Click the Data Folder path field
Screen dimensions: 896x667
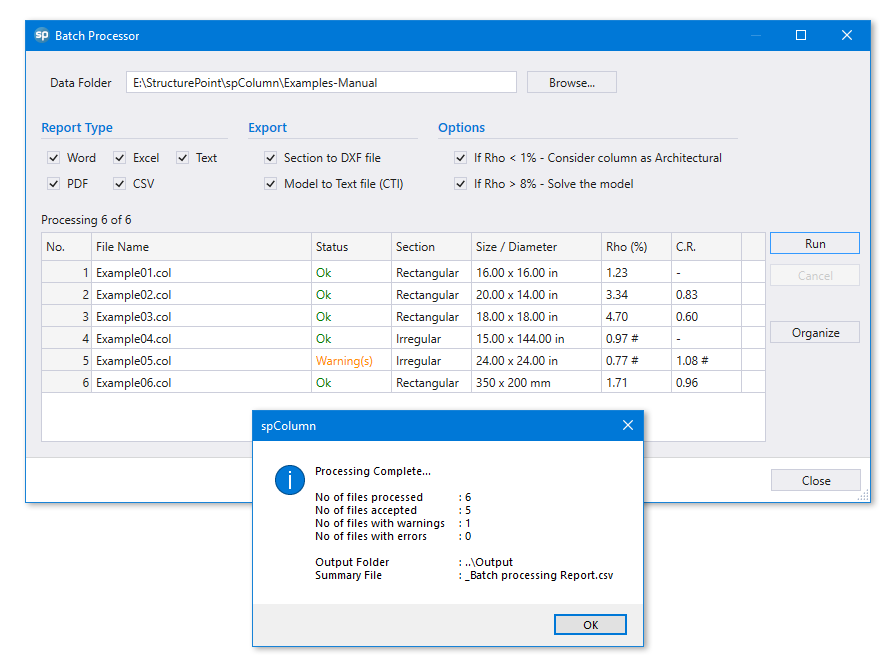point(321,83)
